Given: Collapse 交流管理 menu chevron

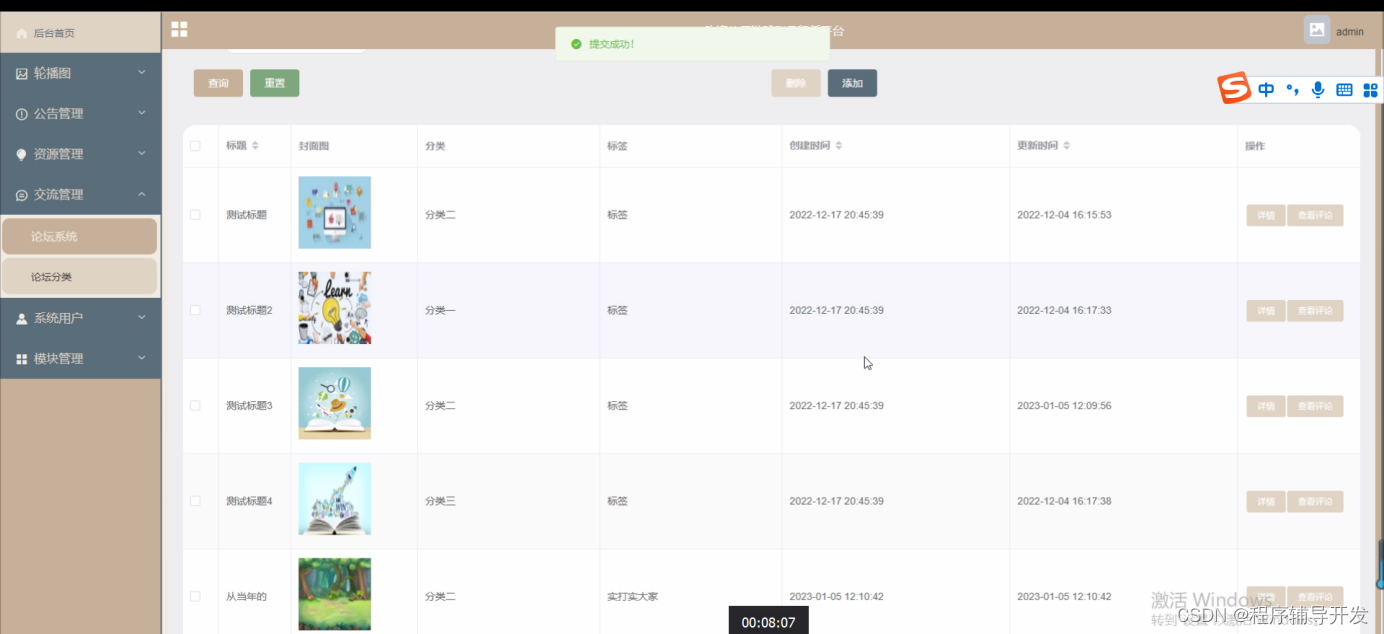Looking at the screenshot, I should (x=142, y=194).
